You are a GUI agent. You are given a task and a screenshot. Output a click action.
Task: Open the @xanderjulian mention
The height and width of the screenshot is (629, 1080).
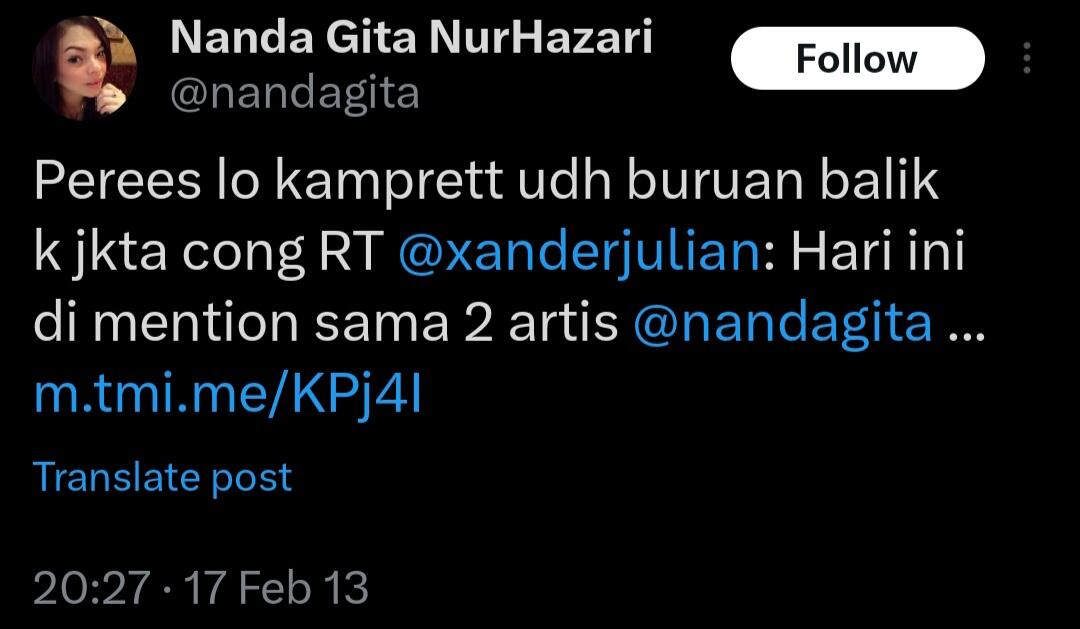click(x=578, y=254)
